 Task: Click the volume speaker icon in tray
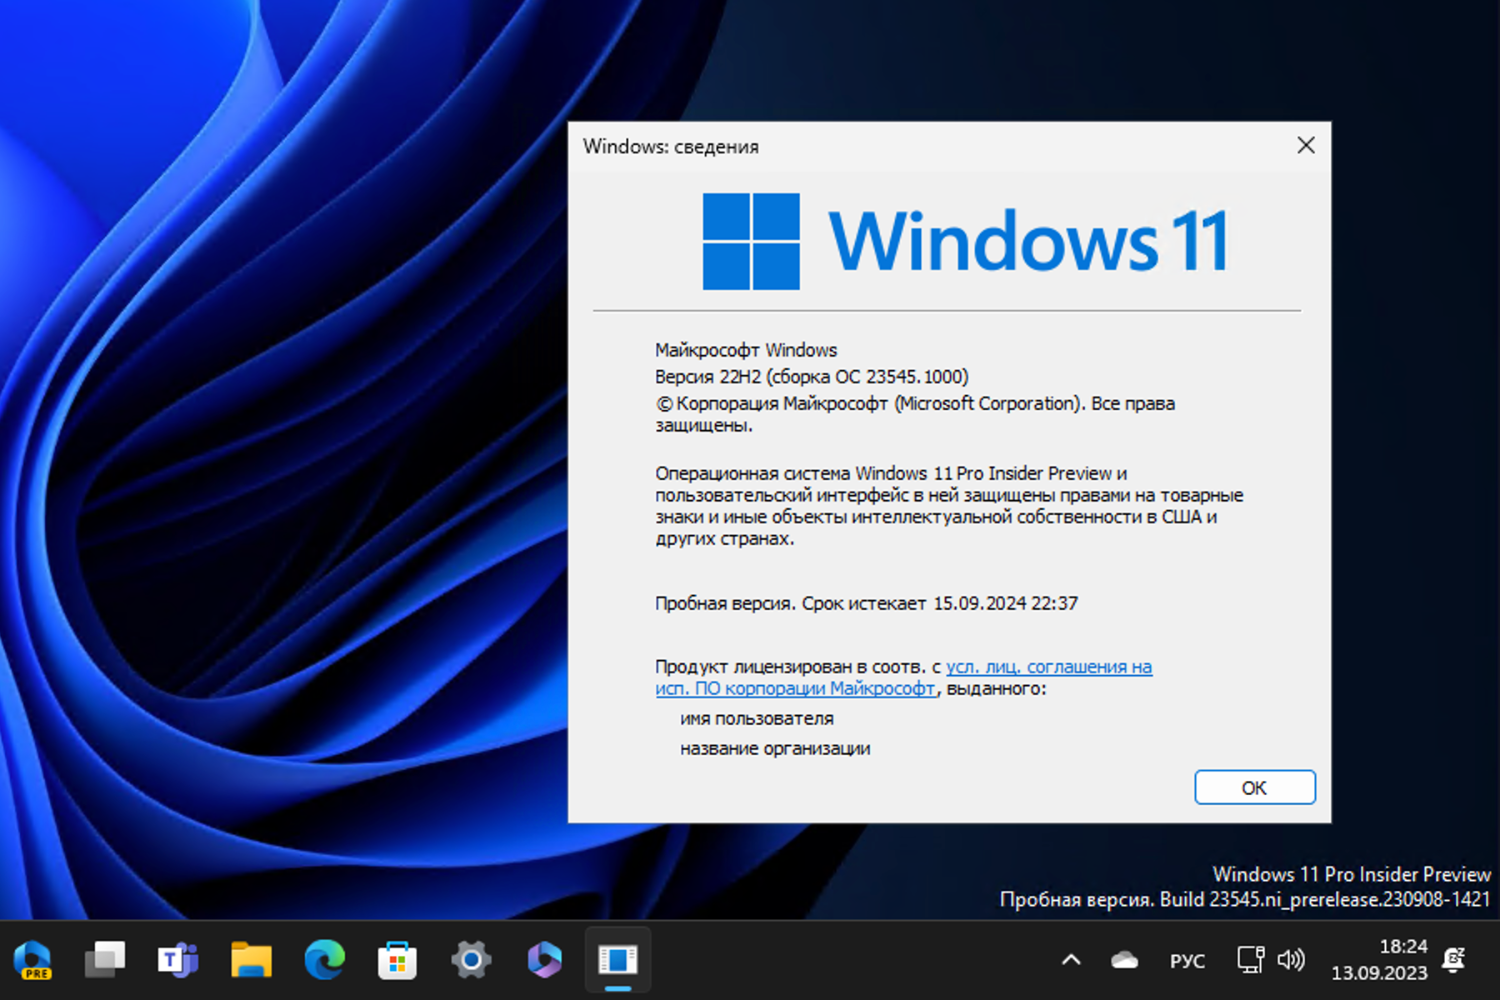tap(1291, 958)
